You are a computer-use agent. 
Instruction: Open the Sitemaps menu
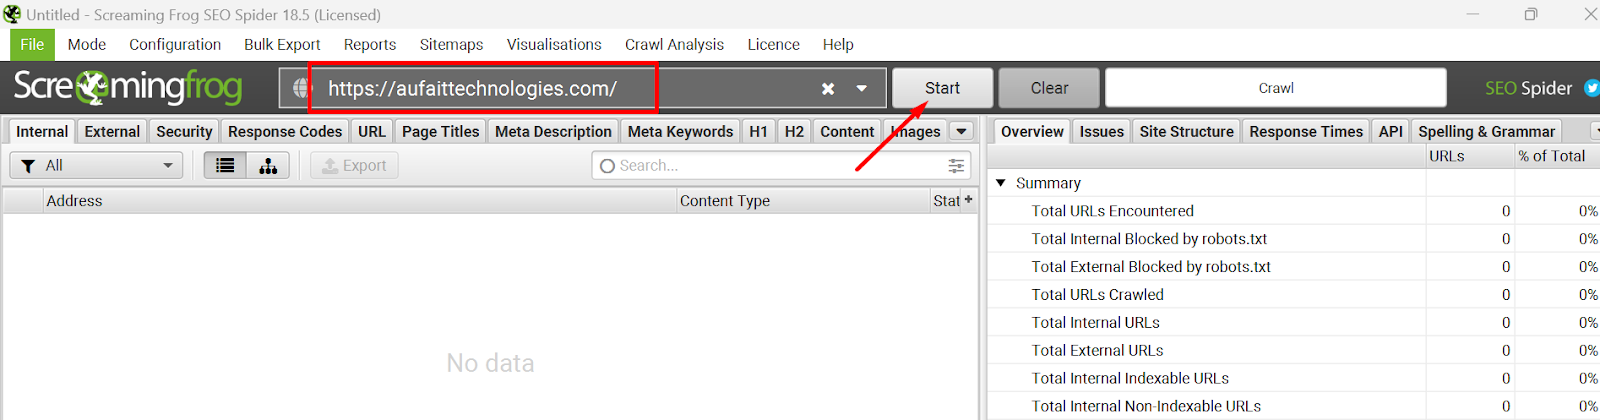(451, 45)
